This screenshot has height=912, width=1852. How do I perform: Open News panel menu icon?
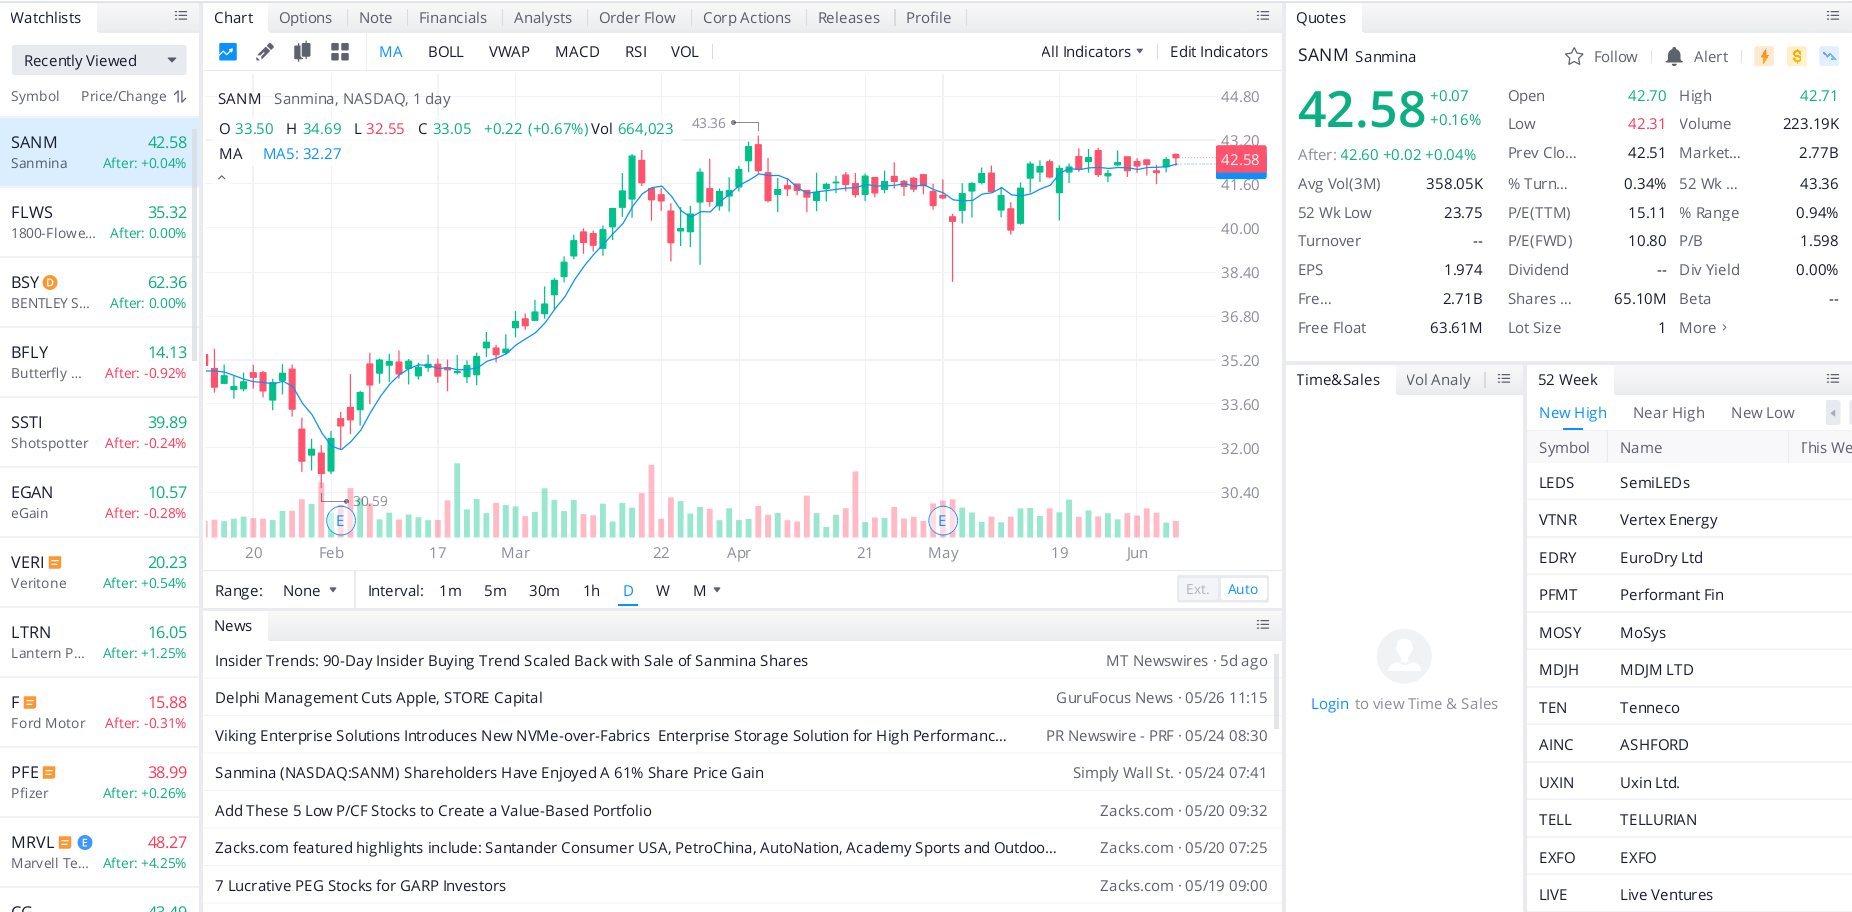pyautogui.click(x=1263, y=625)
